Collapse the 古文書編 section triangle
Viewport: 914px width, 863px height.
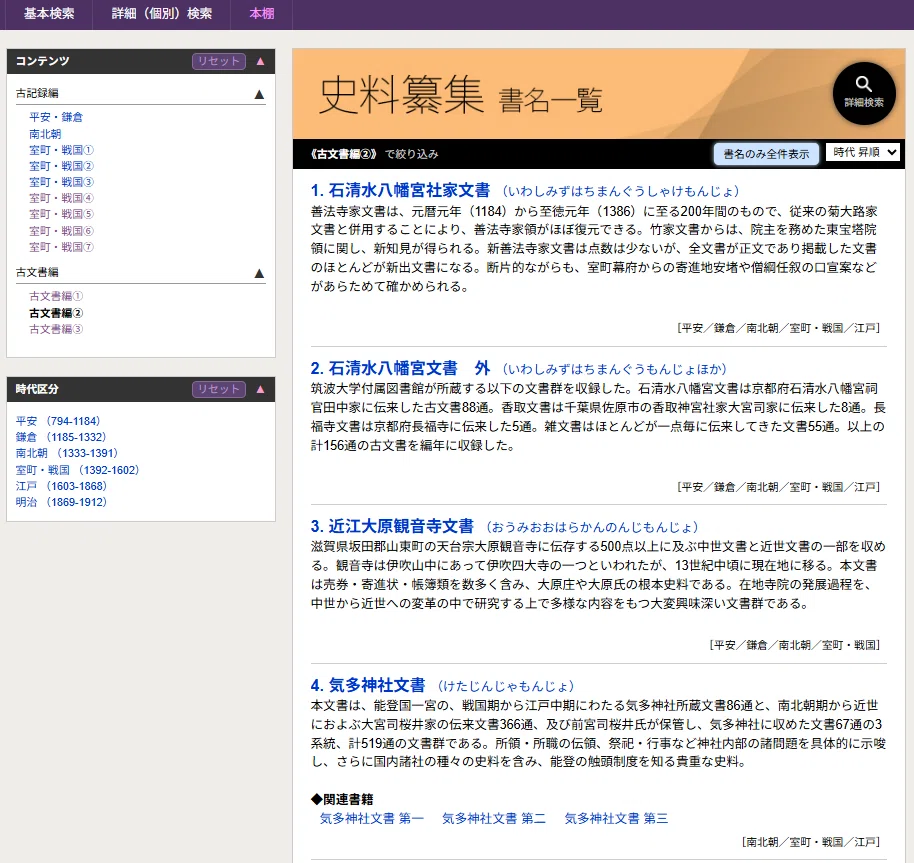coord(259,273)
